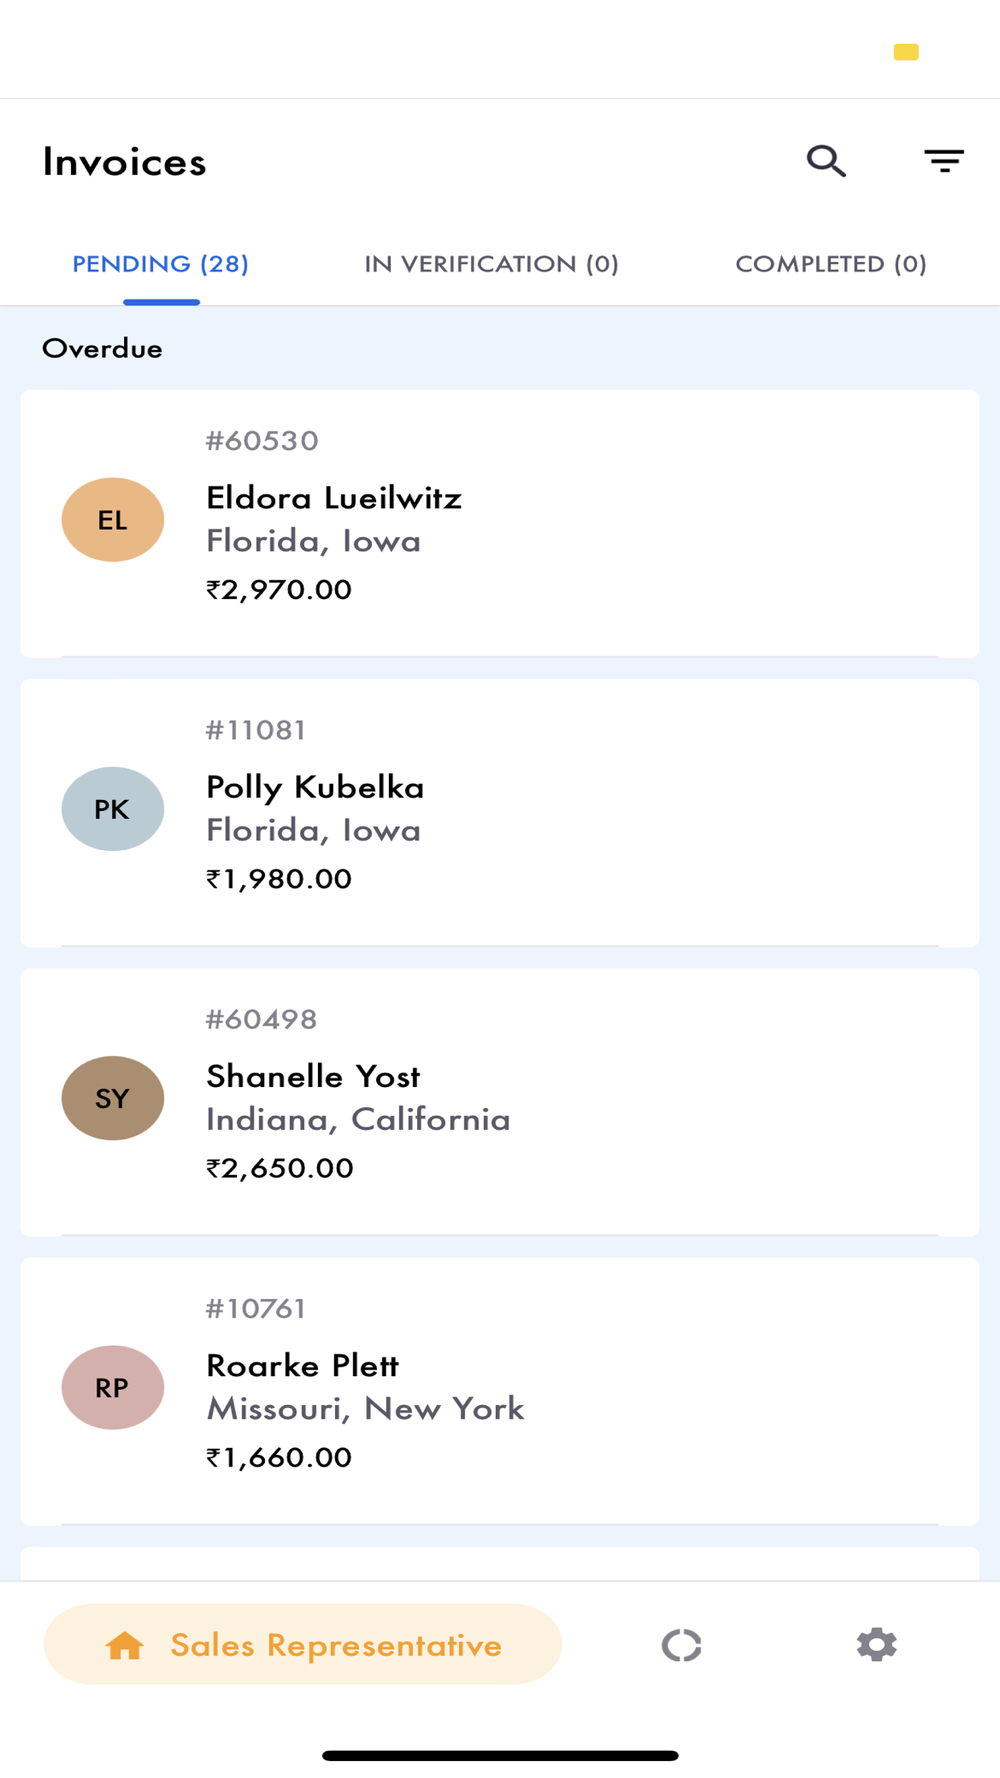Open the filter options icon

[943, 161]
